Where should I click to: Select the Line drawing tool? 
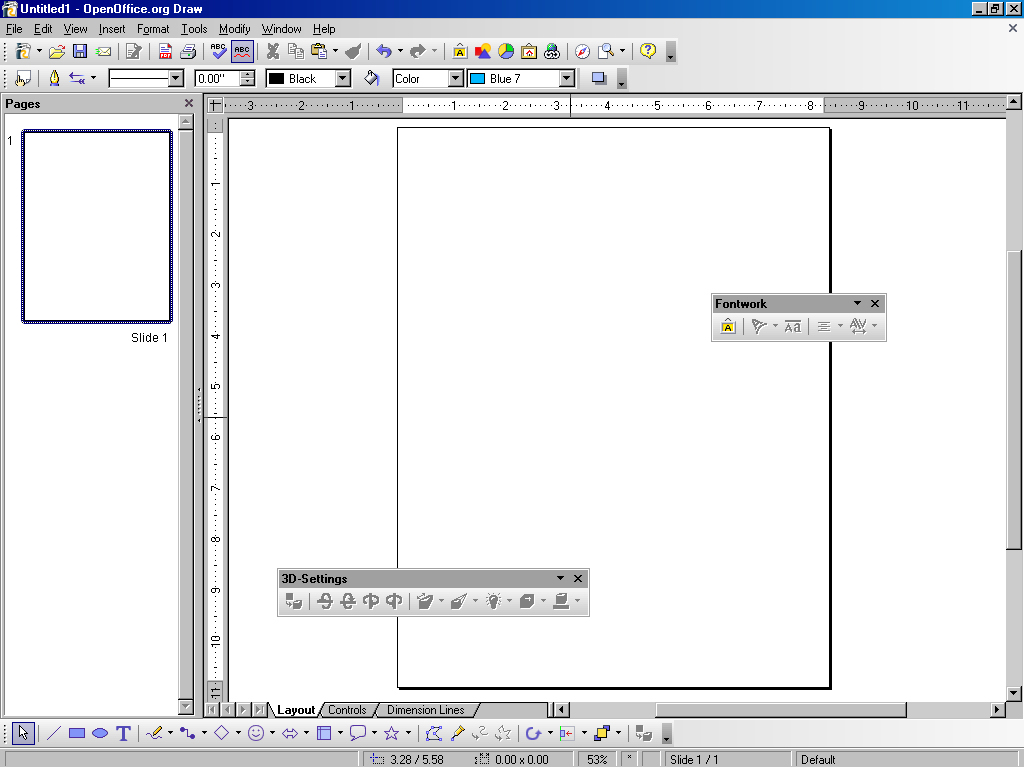pyautogui.click(x=54, y=733)
